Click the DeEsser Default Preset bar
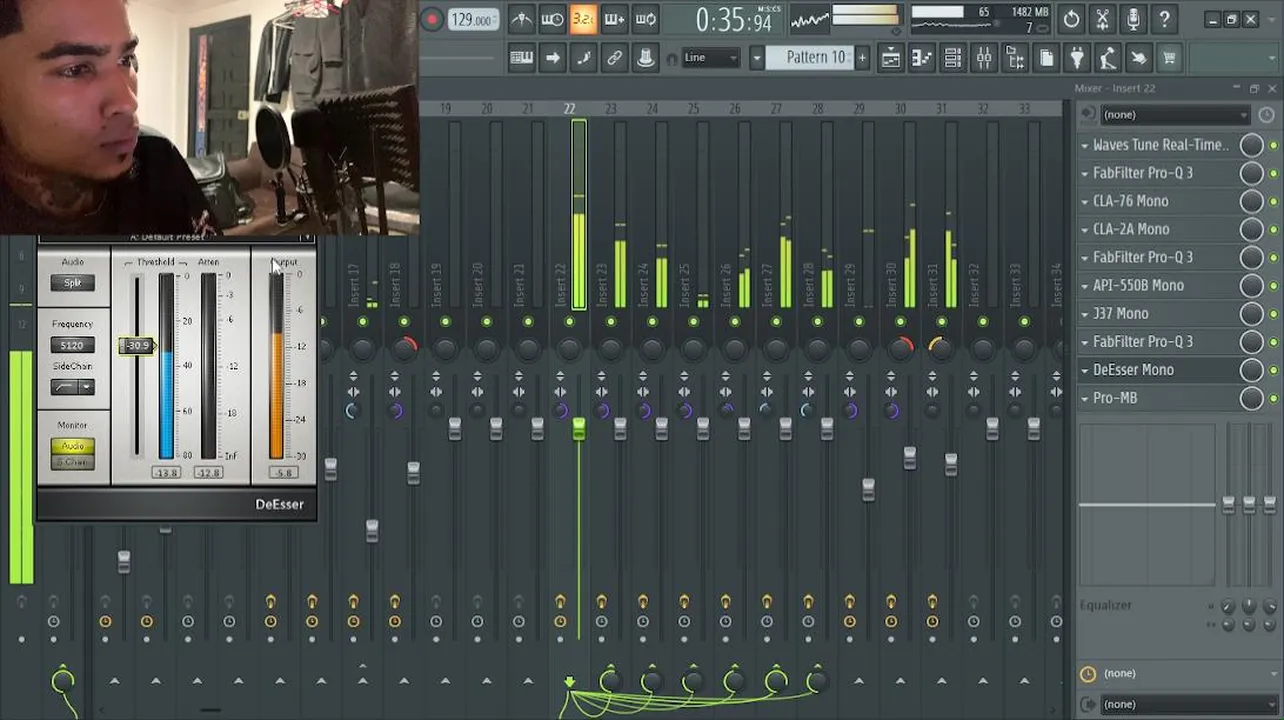 click(167, 237)
